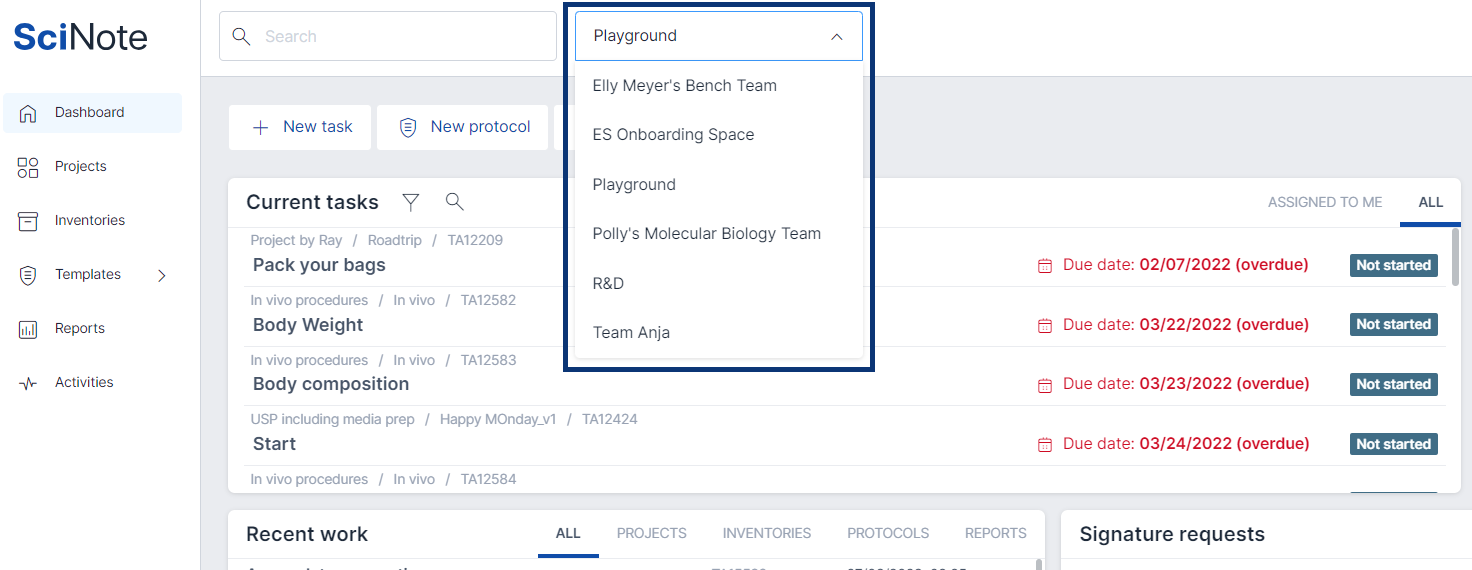The width and height of the screenshot is (1472, 570).
Task: Select Inventories tab in Recent work
Action: (x=766, y=533)
